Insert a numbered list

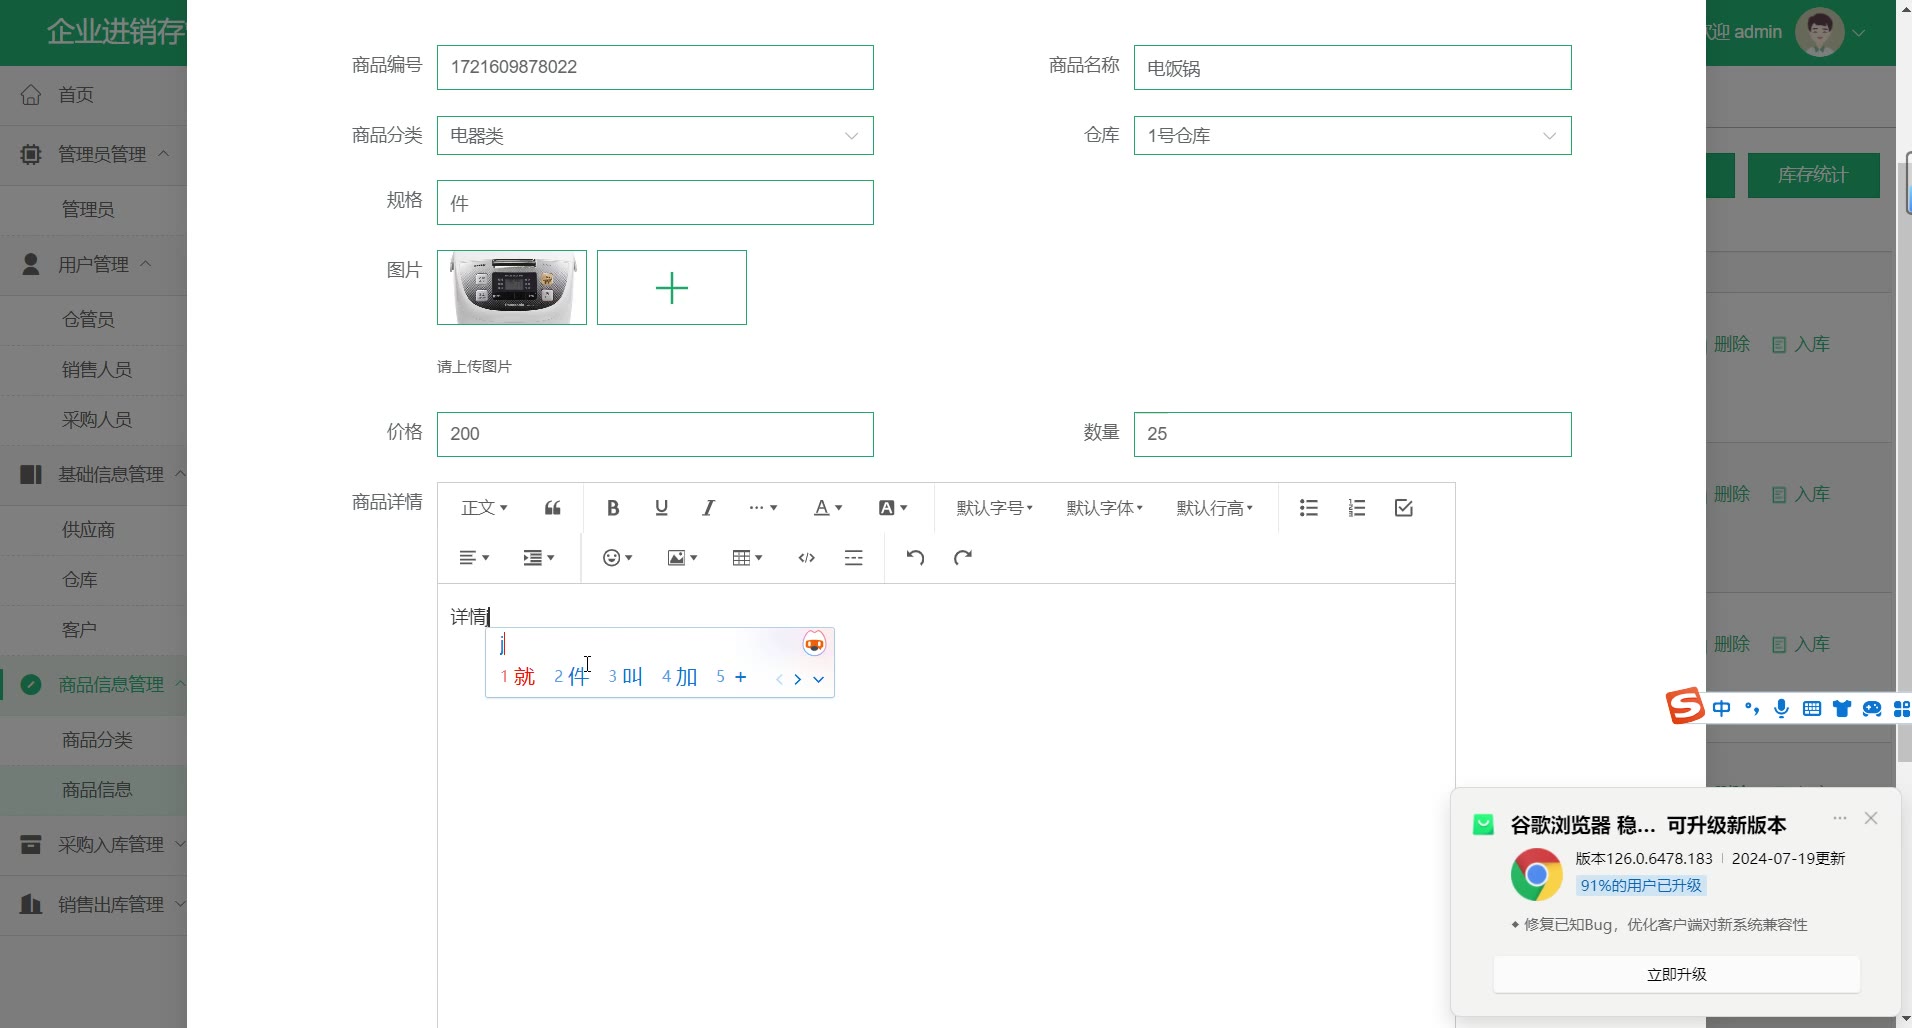tap(1356, 508)
